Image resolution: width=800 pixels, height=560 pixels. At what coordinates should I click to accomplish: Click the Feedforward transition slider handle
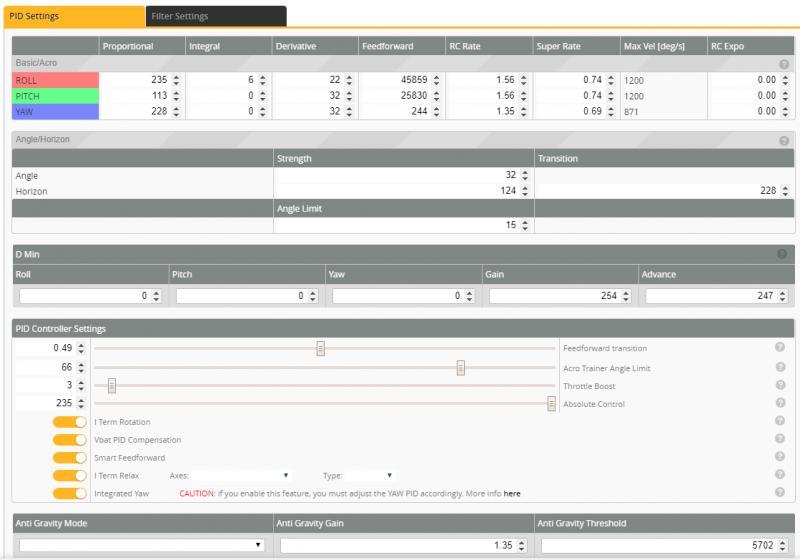tap(321, 348)
